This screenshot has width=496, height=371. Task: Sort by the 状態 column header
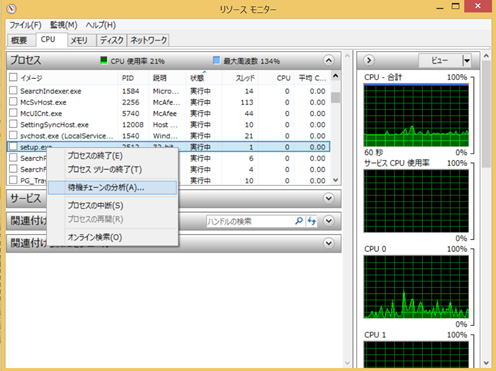(x=197, y=78)
